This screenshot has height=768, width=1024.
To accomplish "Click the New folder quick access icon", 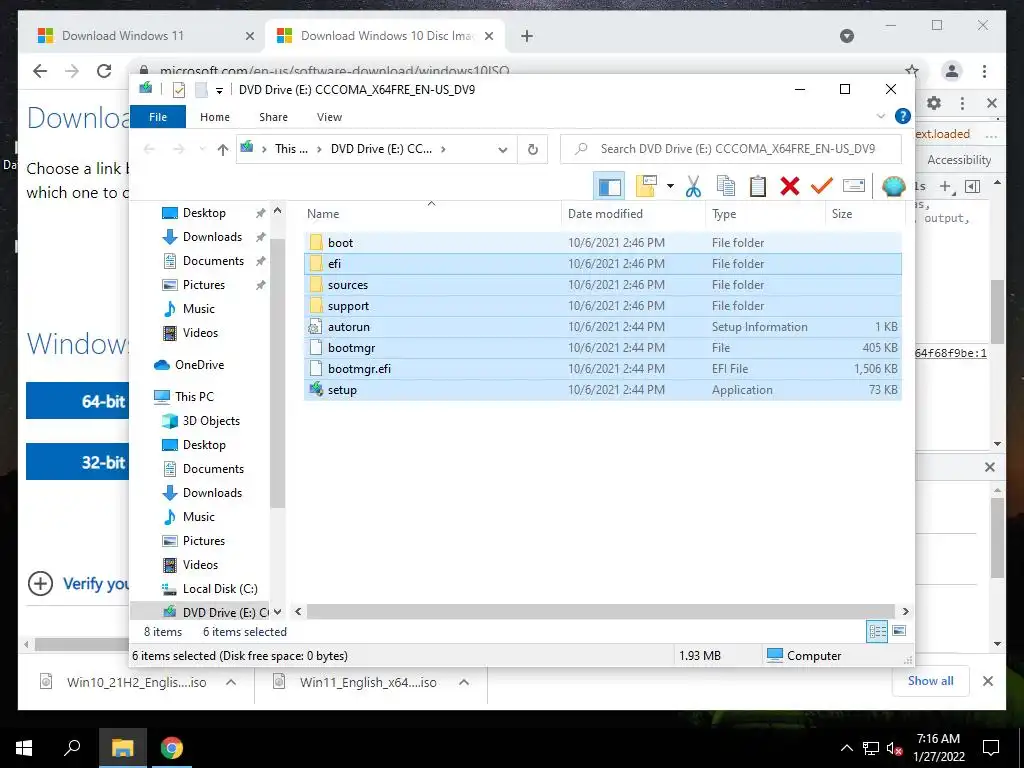I will 201,90.
